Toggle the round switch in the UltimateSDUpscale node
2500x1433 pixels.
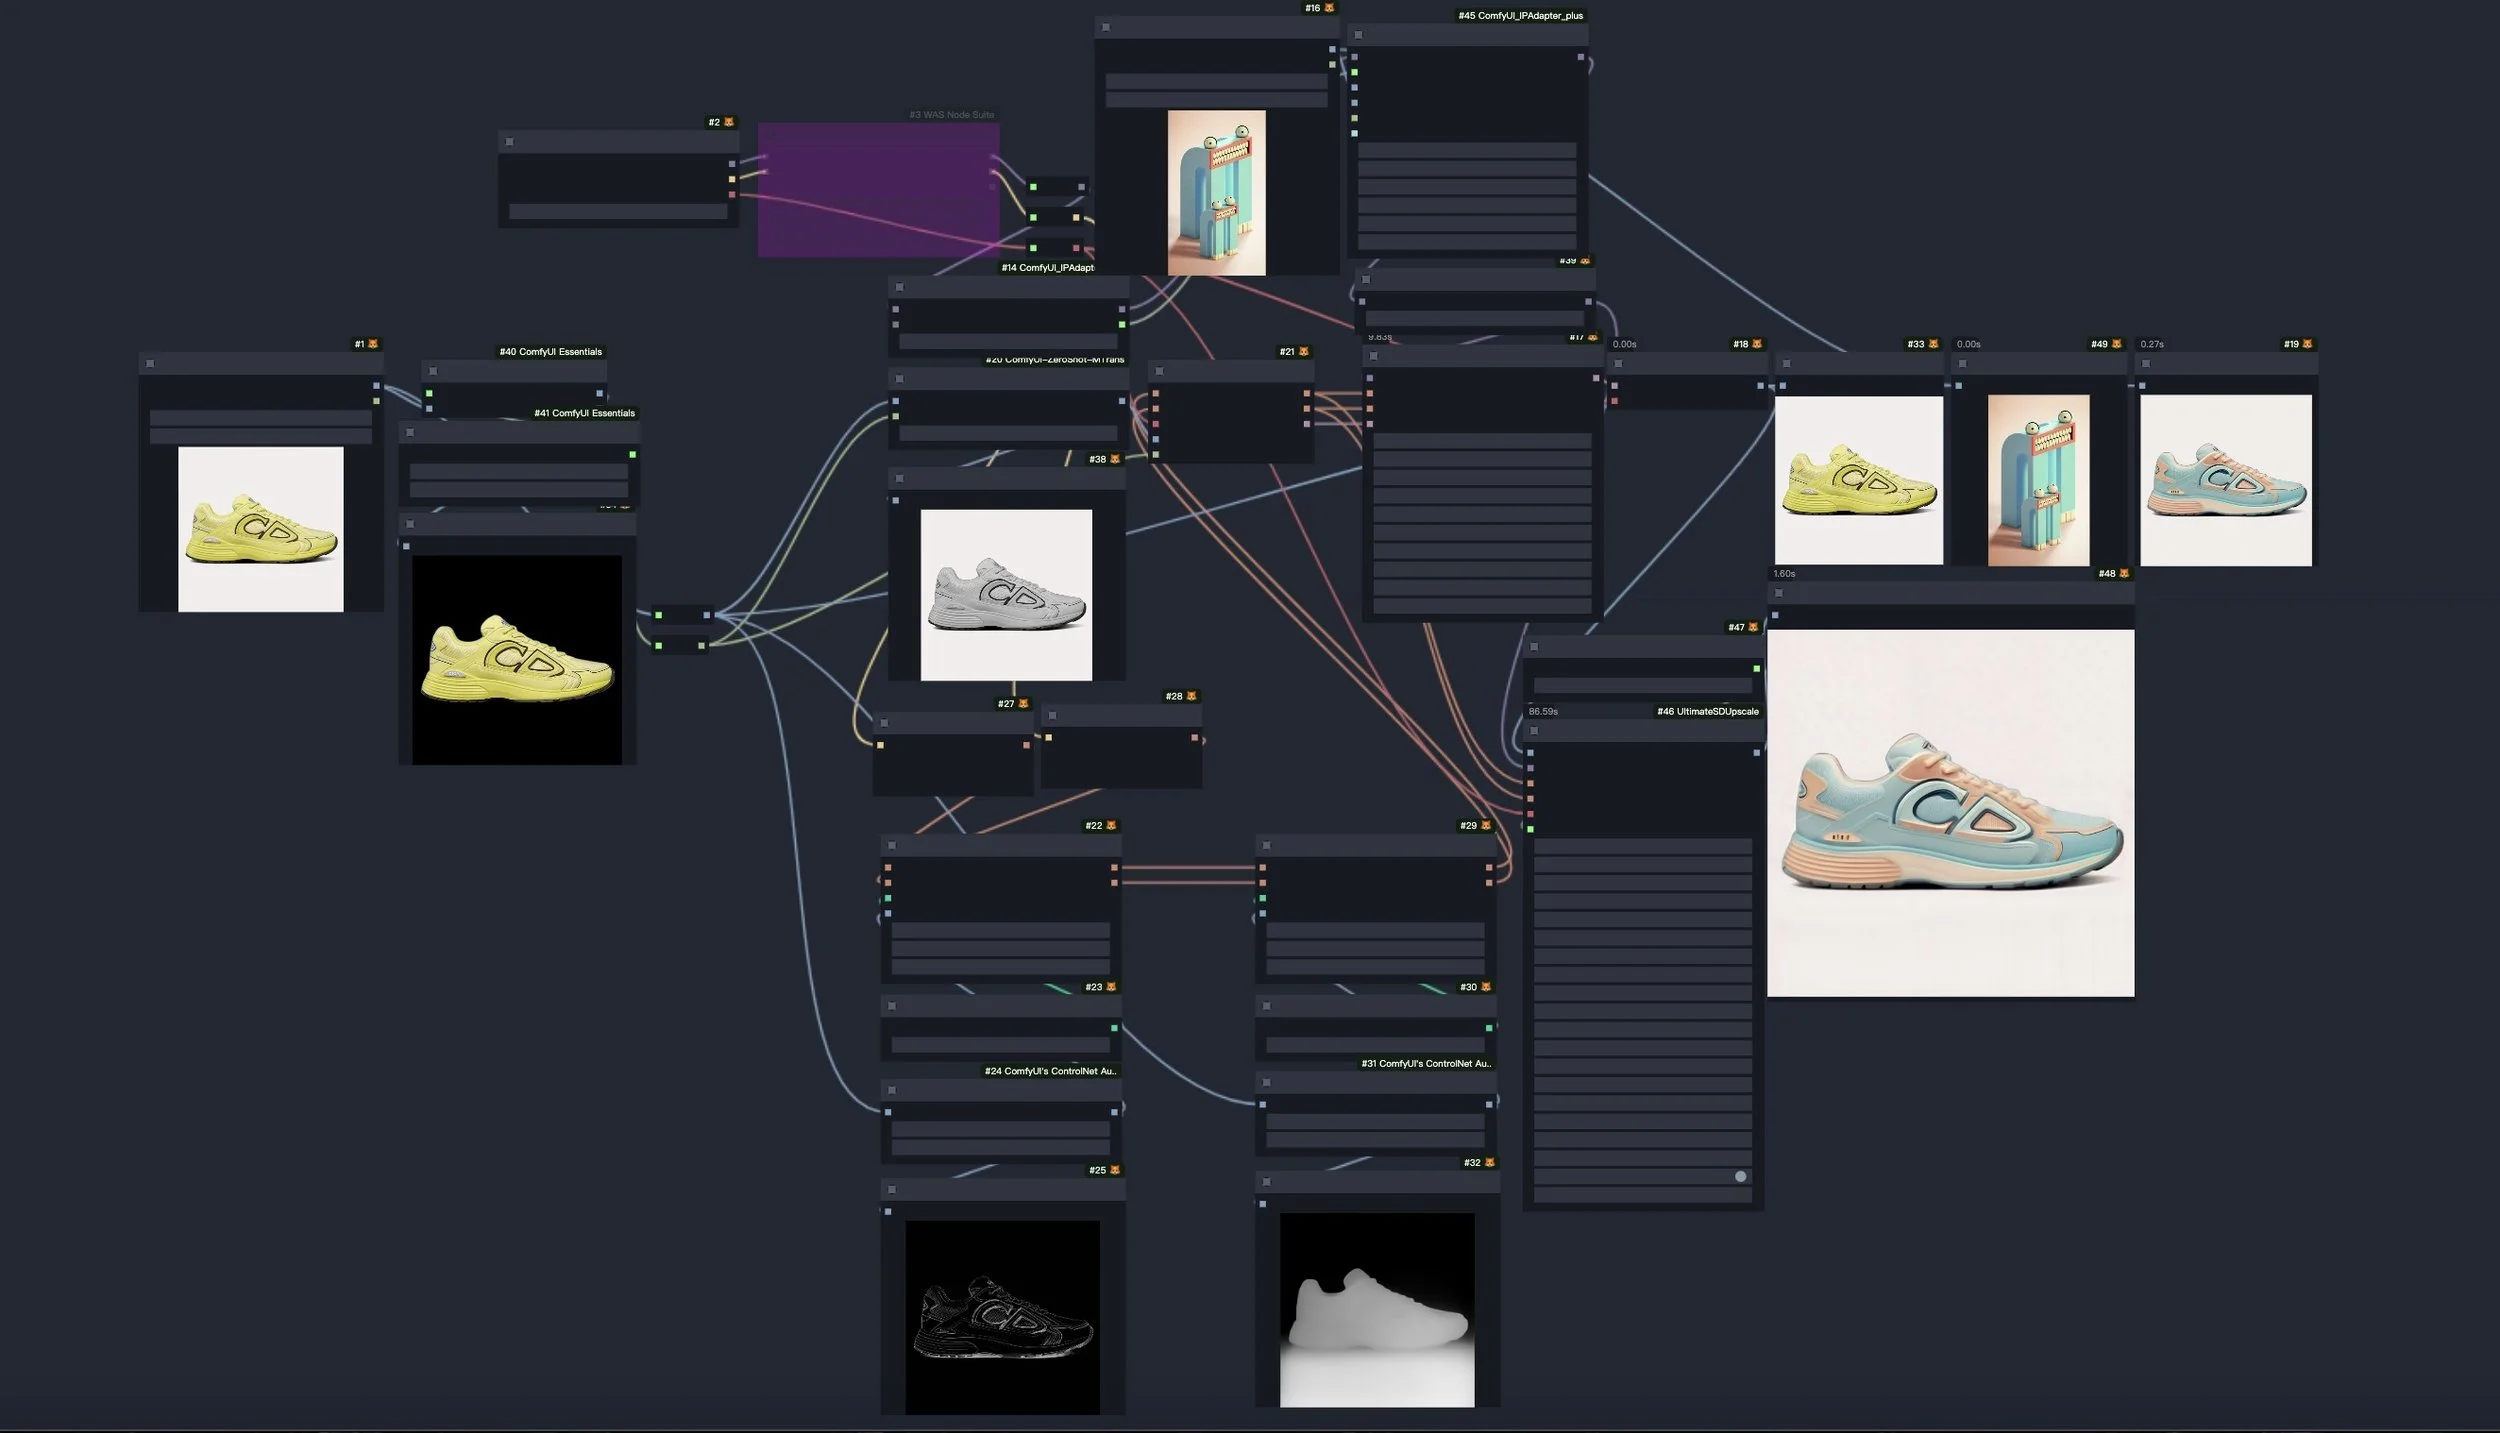(x=1741, y=1177)
